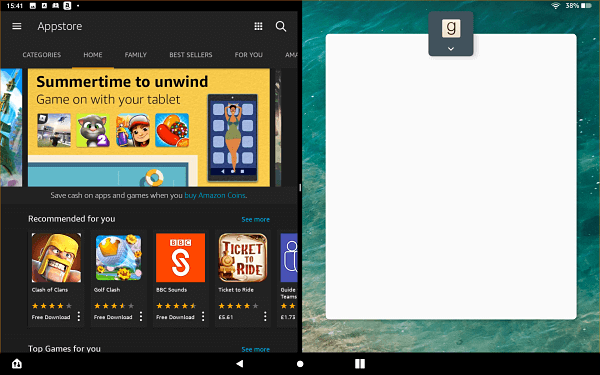
Task: Open the Appstore hamburger menu
Action: coord(16,26)
